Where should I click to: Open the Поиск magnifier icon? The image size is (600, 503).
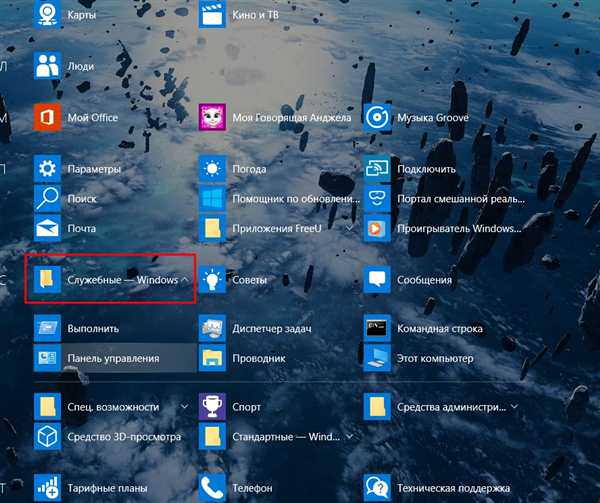point(47,199)
